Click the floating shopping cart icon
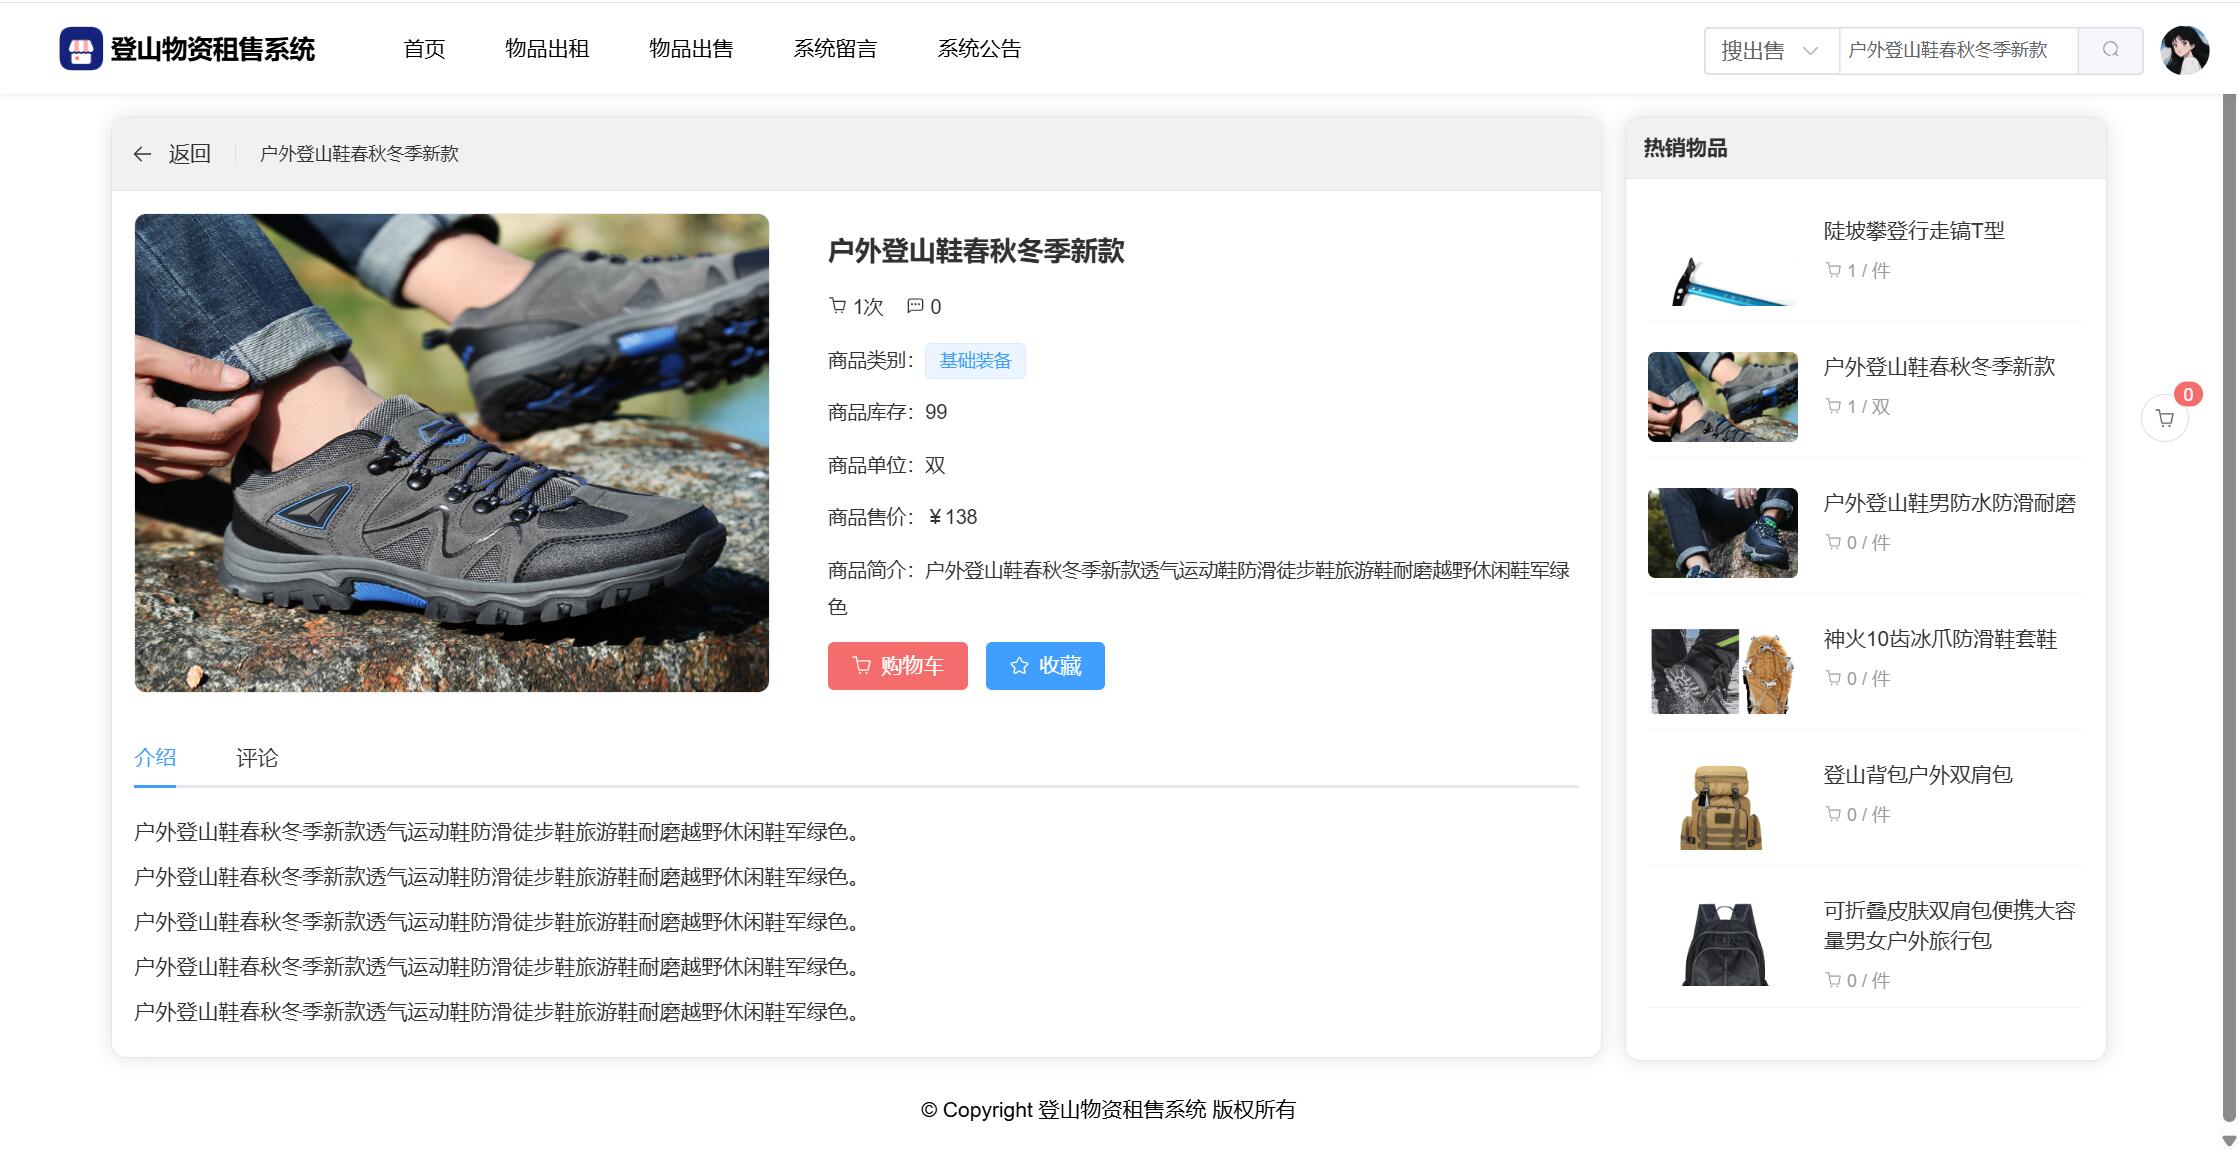This screenshot has height=1150, width=2239. [x=2164, y=419]
